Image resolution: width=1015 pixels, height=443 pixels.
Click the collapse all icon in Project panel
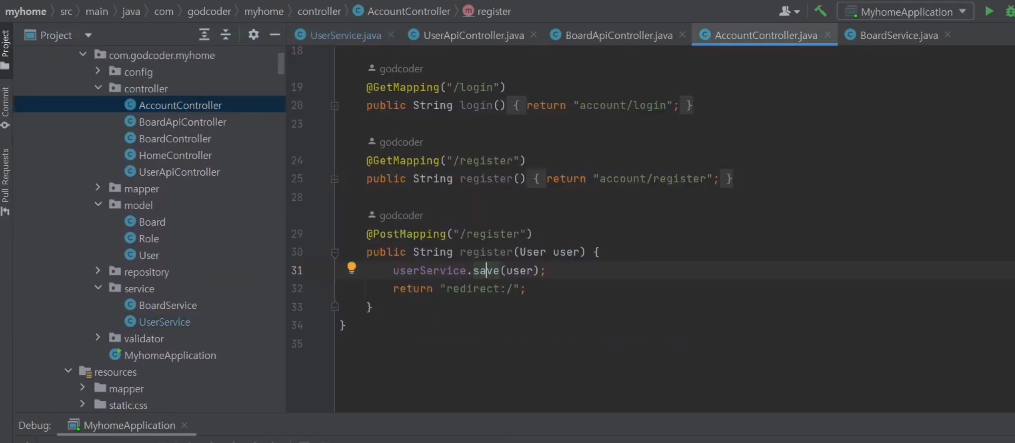pos(225,35)
